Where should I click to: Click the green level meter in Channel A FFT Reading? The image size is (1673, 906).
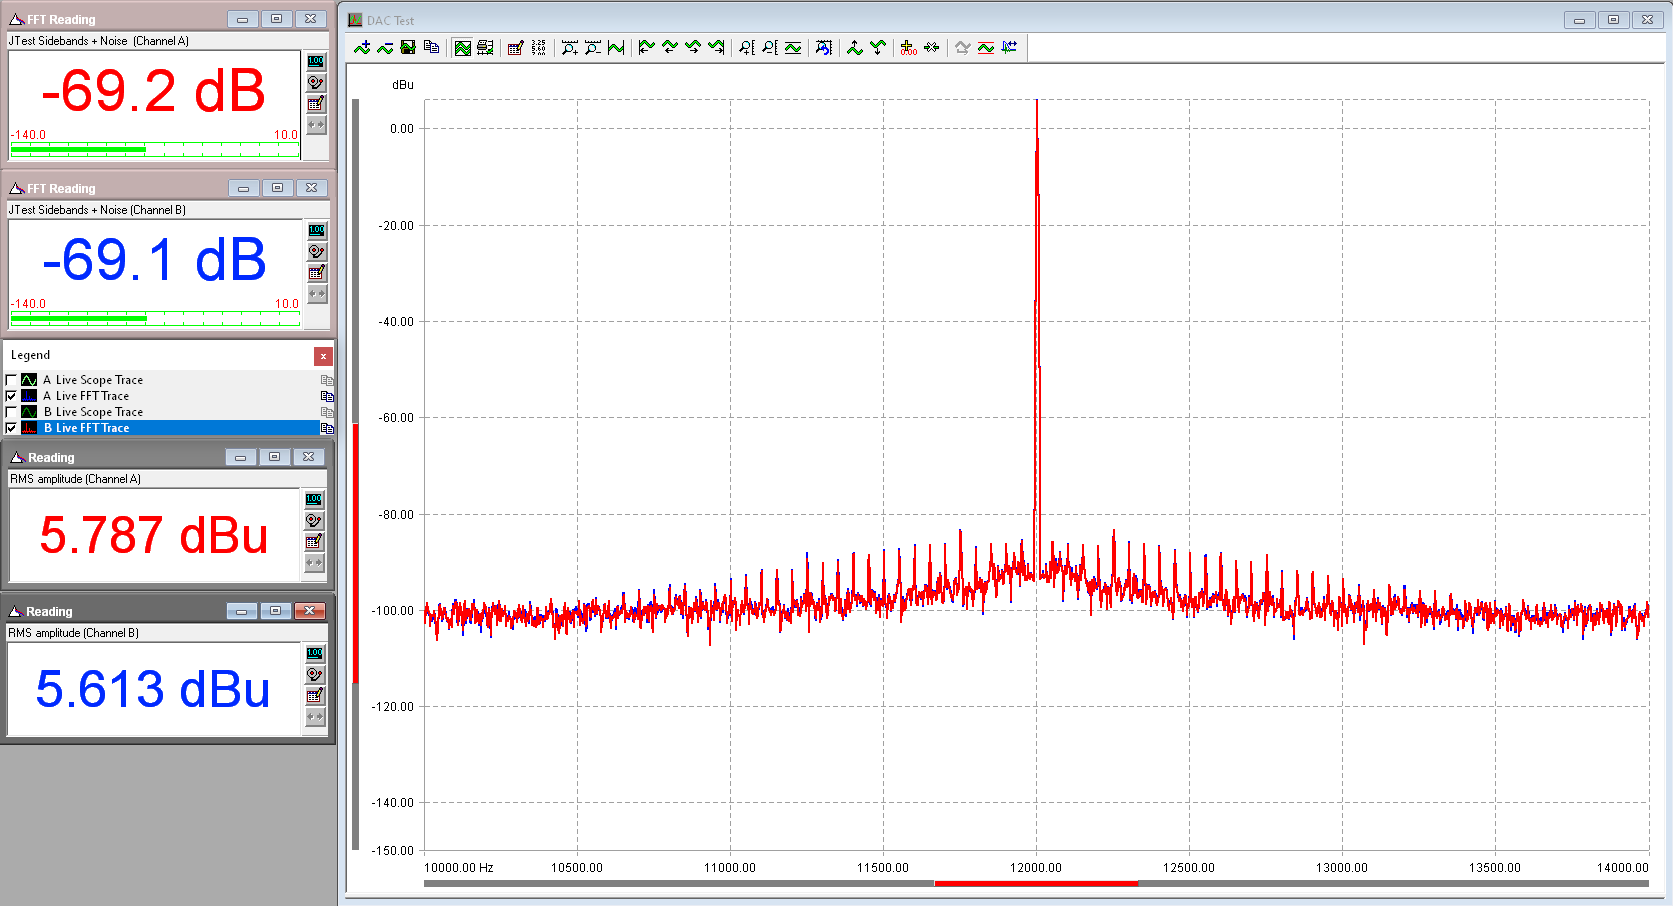pyautogui.click(x=154, y=150)
